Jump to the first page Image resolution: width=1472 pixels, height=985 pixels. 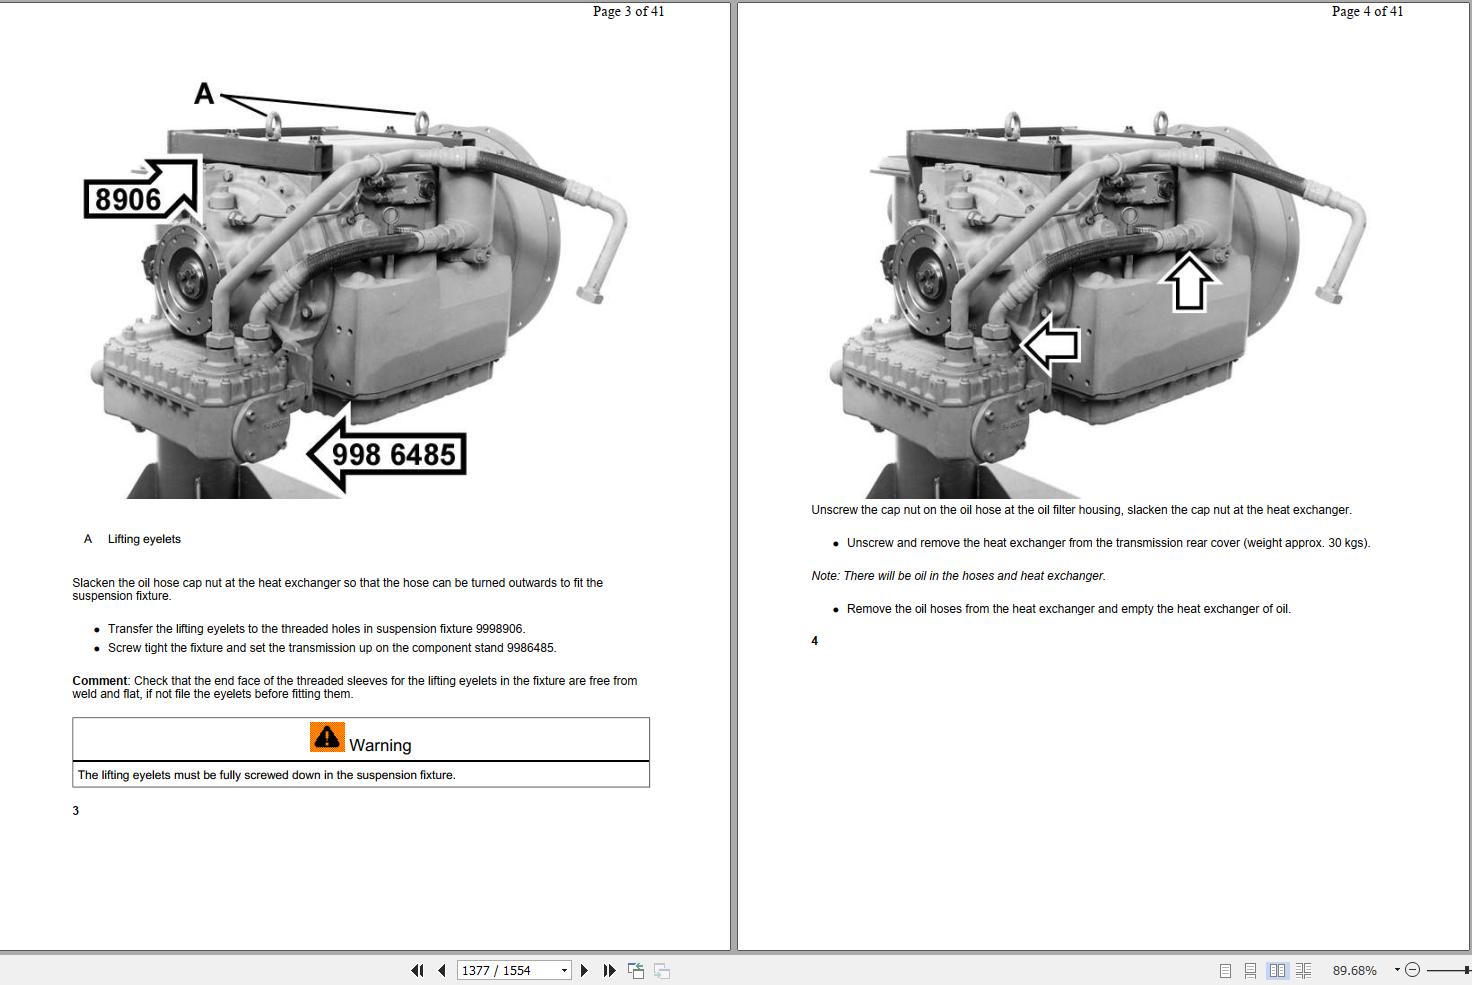click(417, 970)
